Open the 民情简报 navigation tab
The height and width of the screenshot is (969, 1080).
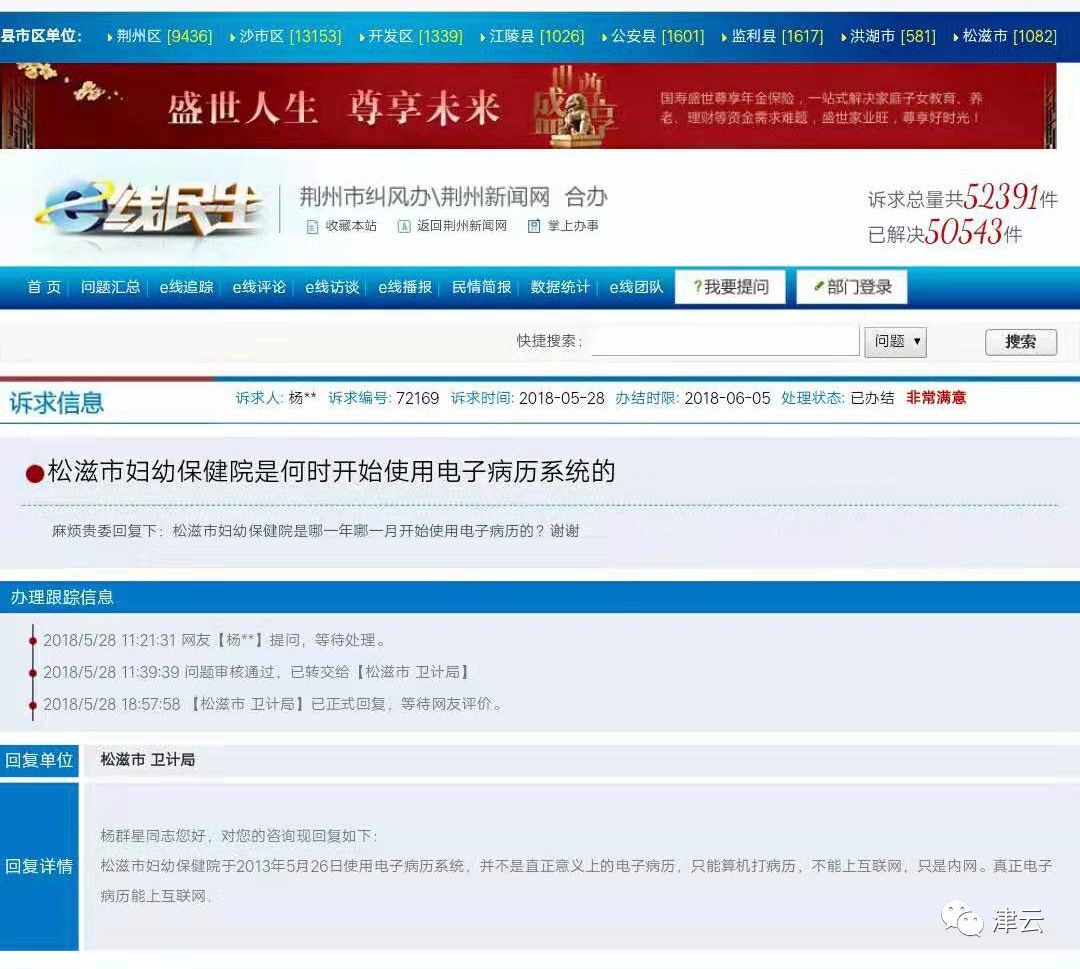coord(480,286)
